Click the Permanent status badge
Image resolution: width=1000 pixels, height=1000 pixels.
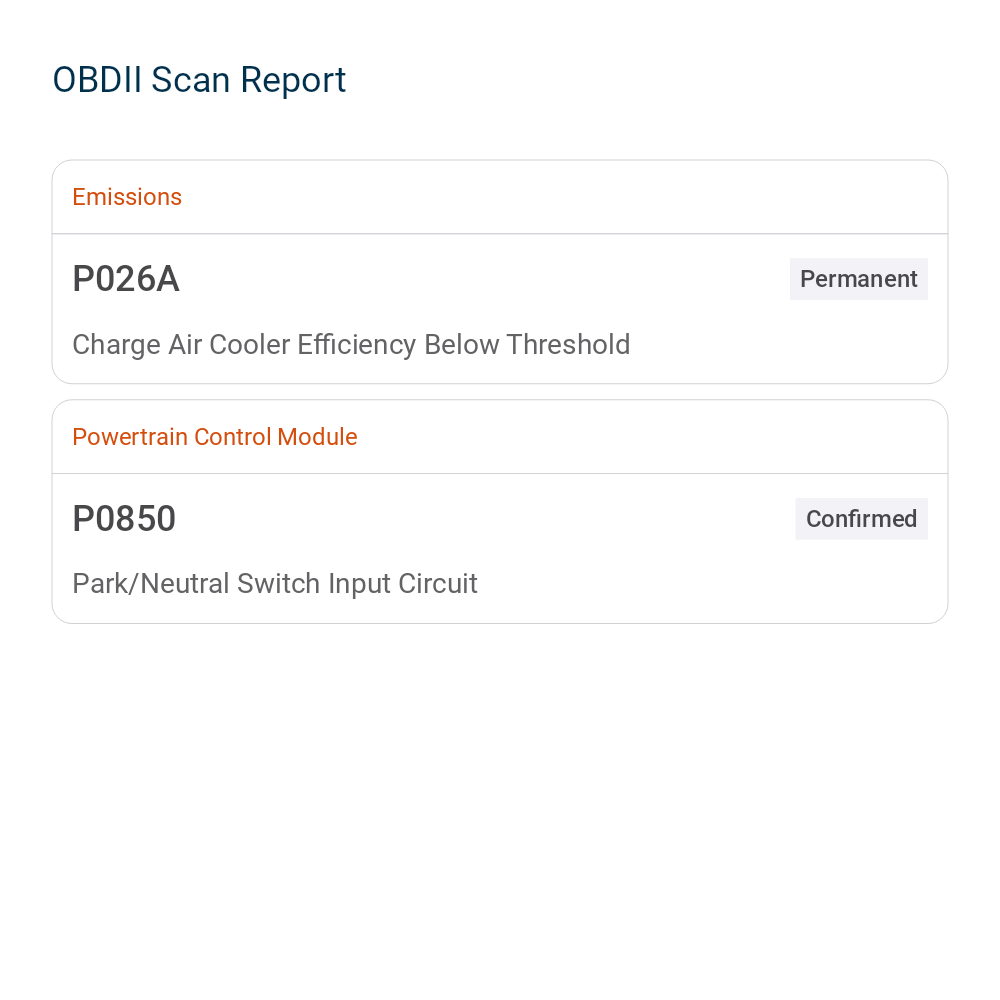pyautogui.click(x=858, y=279)
